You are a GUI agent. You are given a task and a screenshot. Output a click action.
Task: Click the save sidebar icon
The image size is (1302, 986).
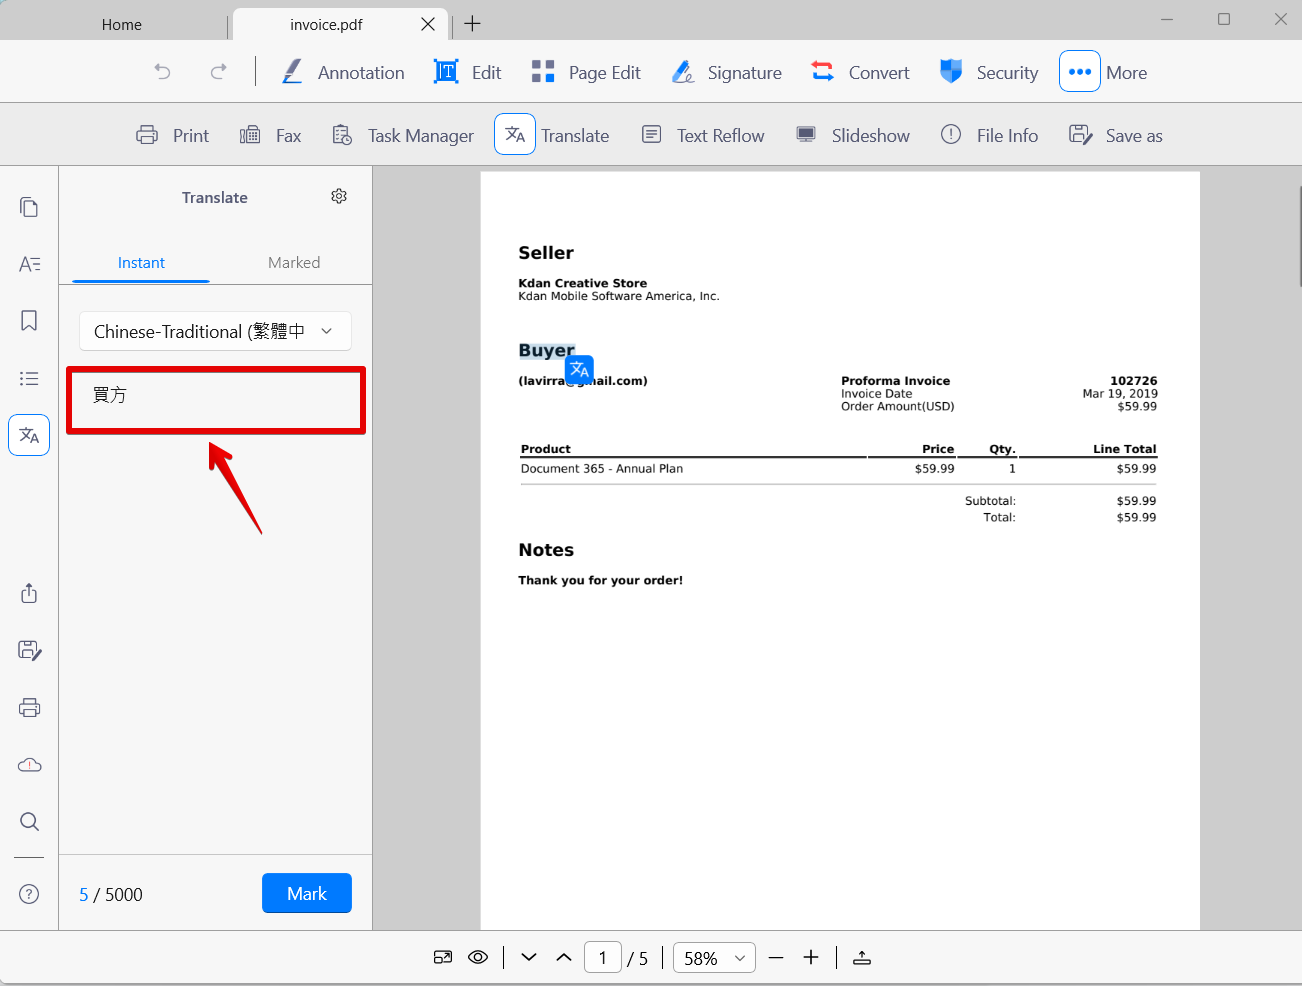click(x=29, y=650)
